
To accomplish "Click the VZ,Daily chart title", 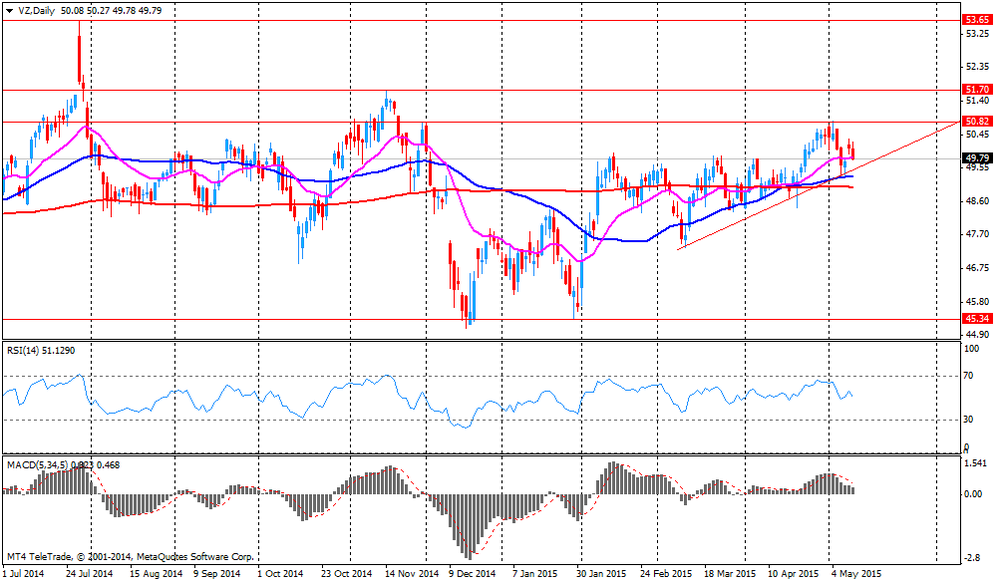I will (36, 11).
